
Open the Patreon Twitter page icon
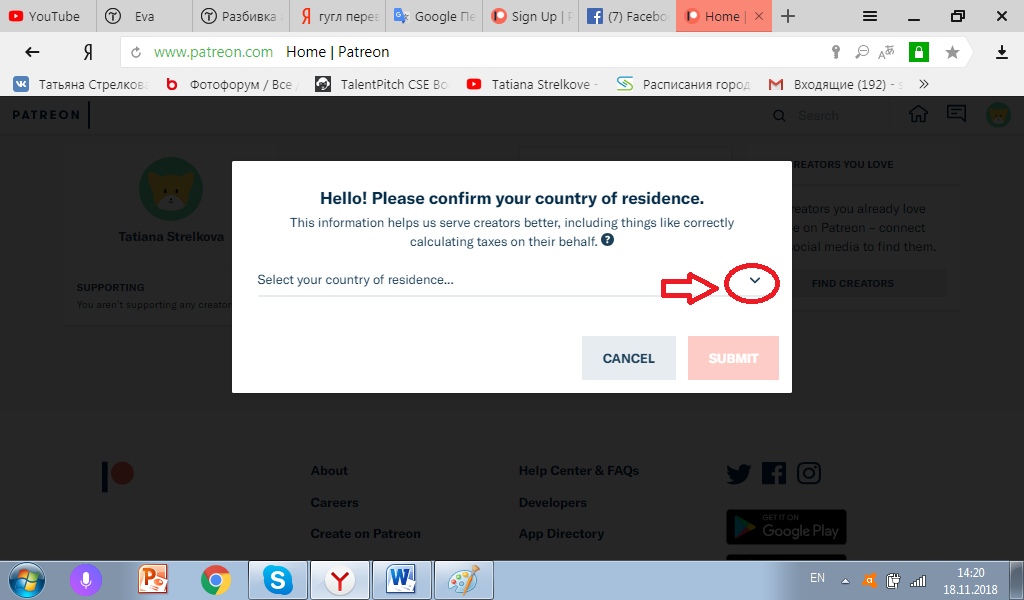tap(739, 473)
